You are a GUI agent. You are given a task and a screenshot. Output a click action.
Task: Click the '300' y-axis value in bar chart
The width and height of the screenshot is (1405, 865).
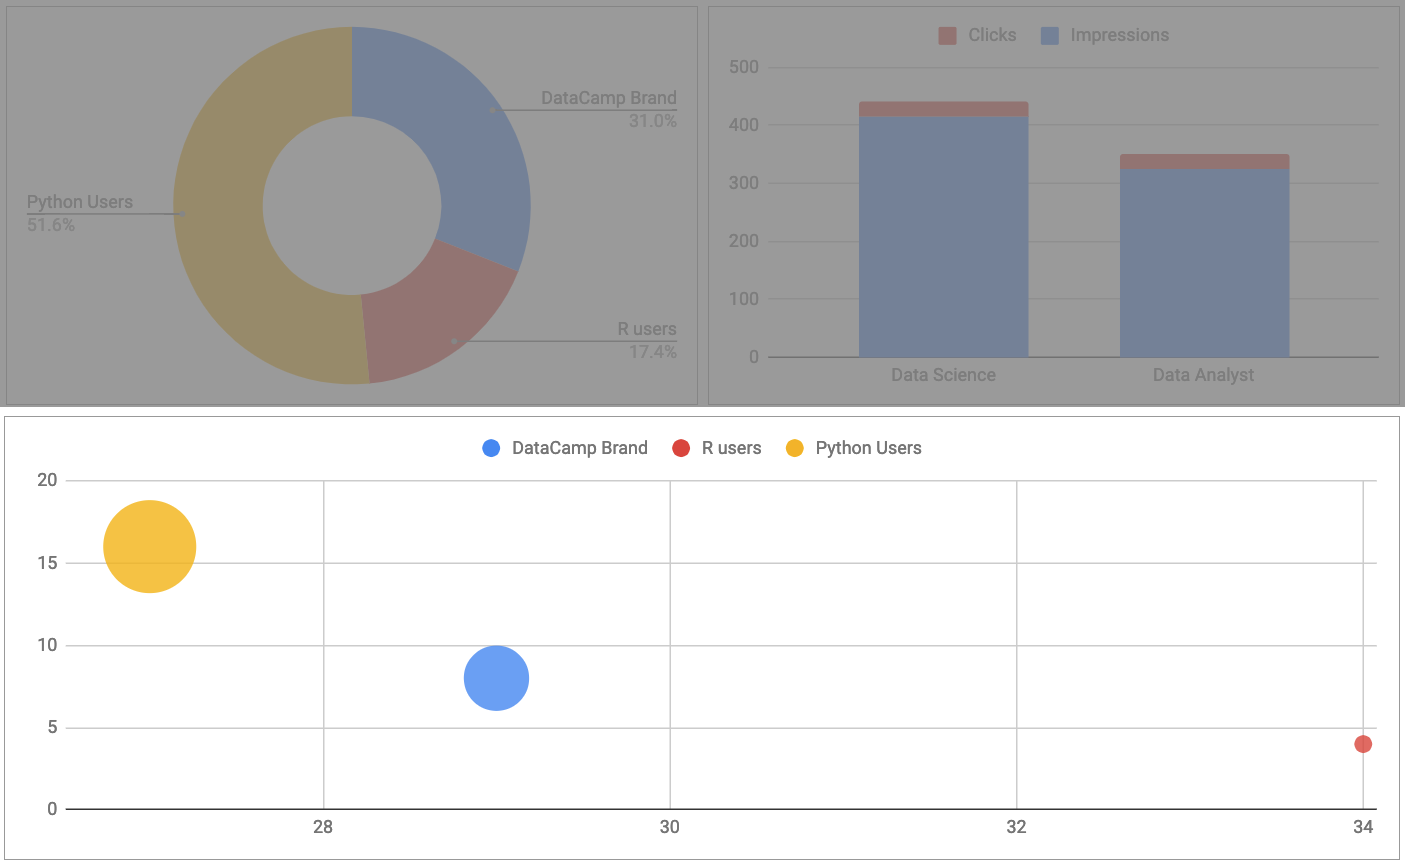pos(744,183)
